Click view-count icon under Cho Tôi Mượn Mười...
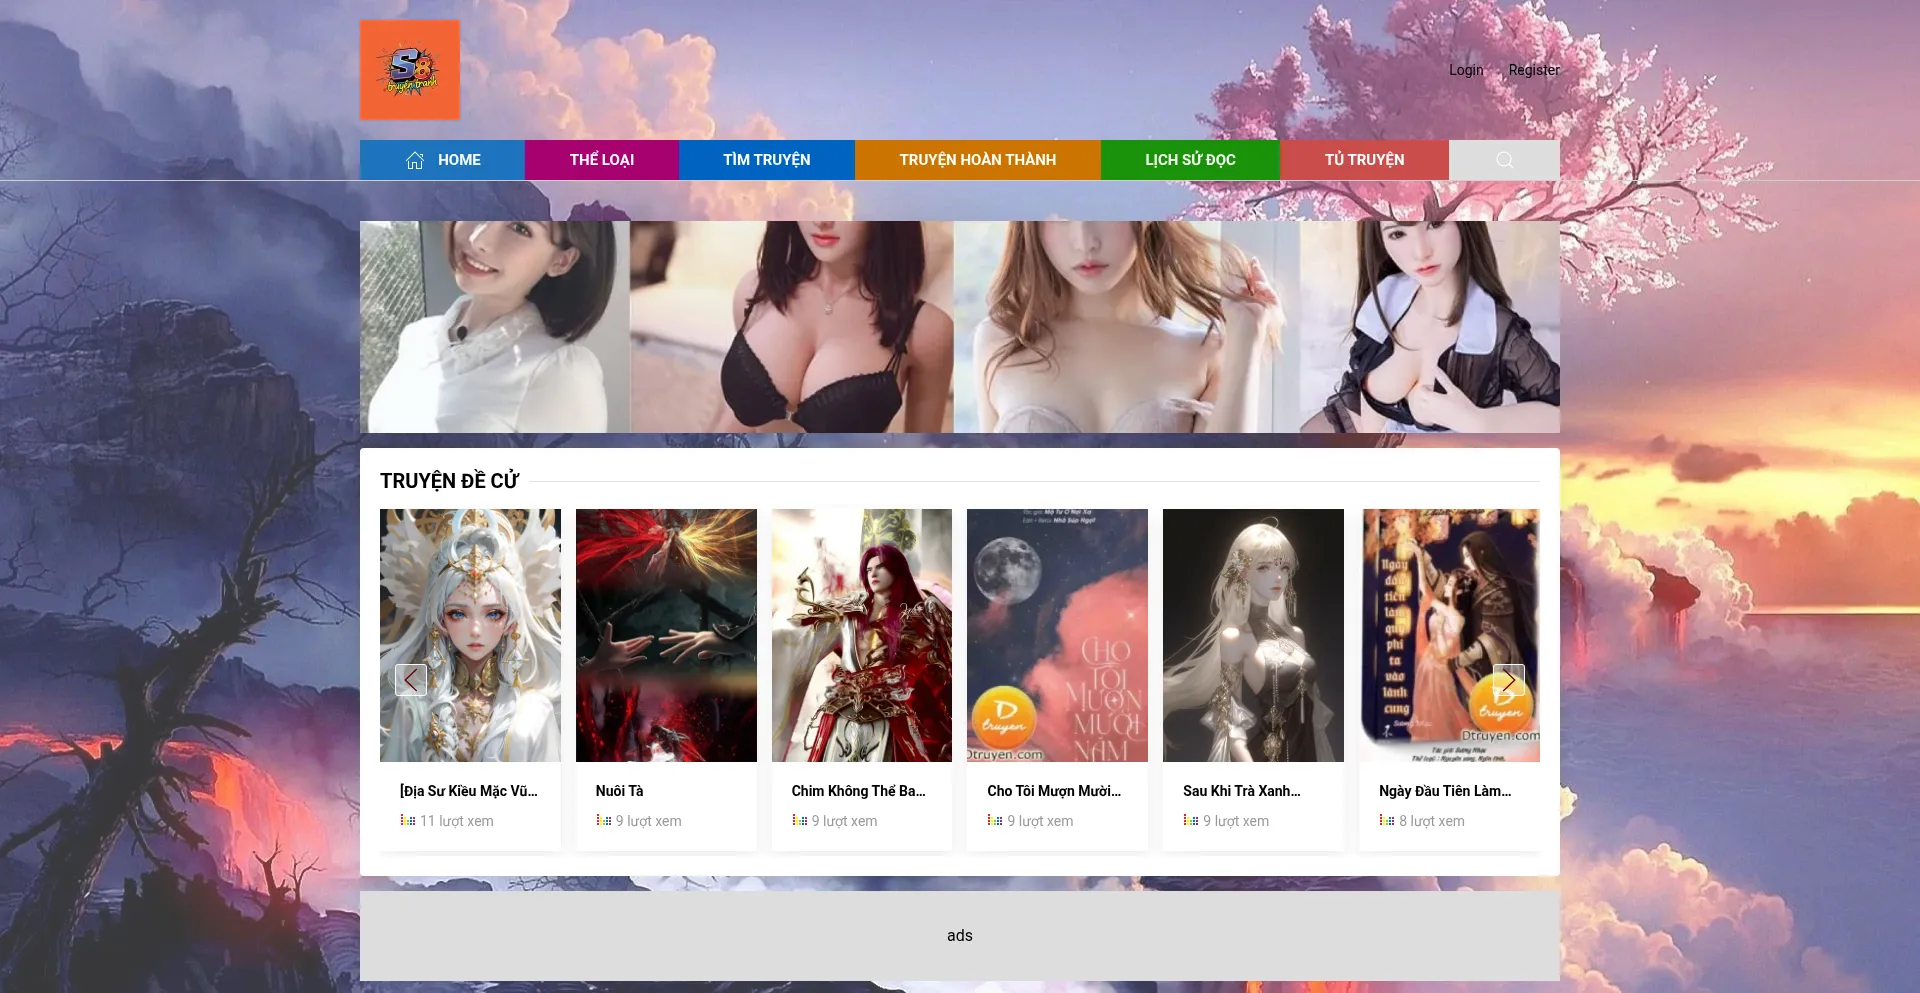Screen dimensions: 1920x993 click(x=995, y=820)
